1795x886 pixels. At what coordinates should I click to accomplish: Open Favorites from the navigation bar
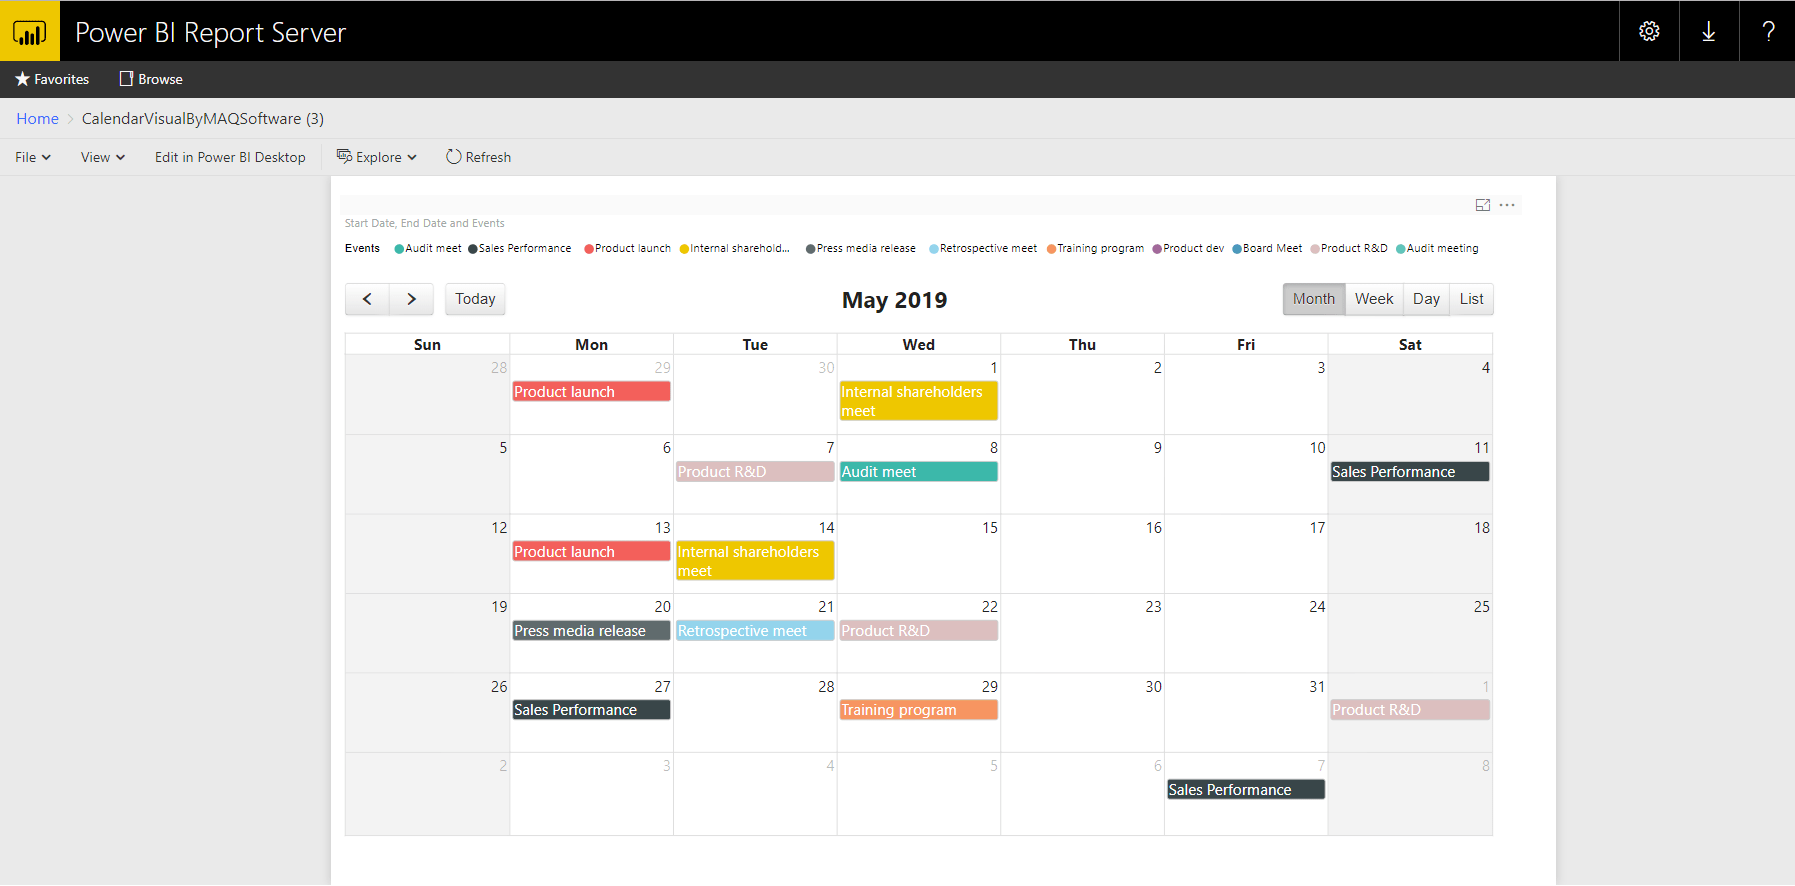pos(52,79)
